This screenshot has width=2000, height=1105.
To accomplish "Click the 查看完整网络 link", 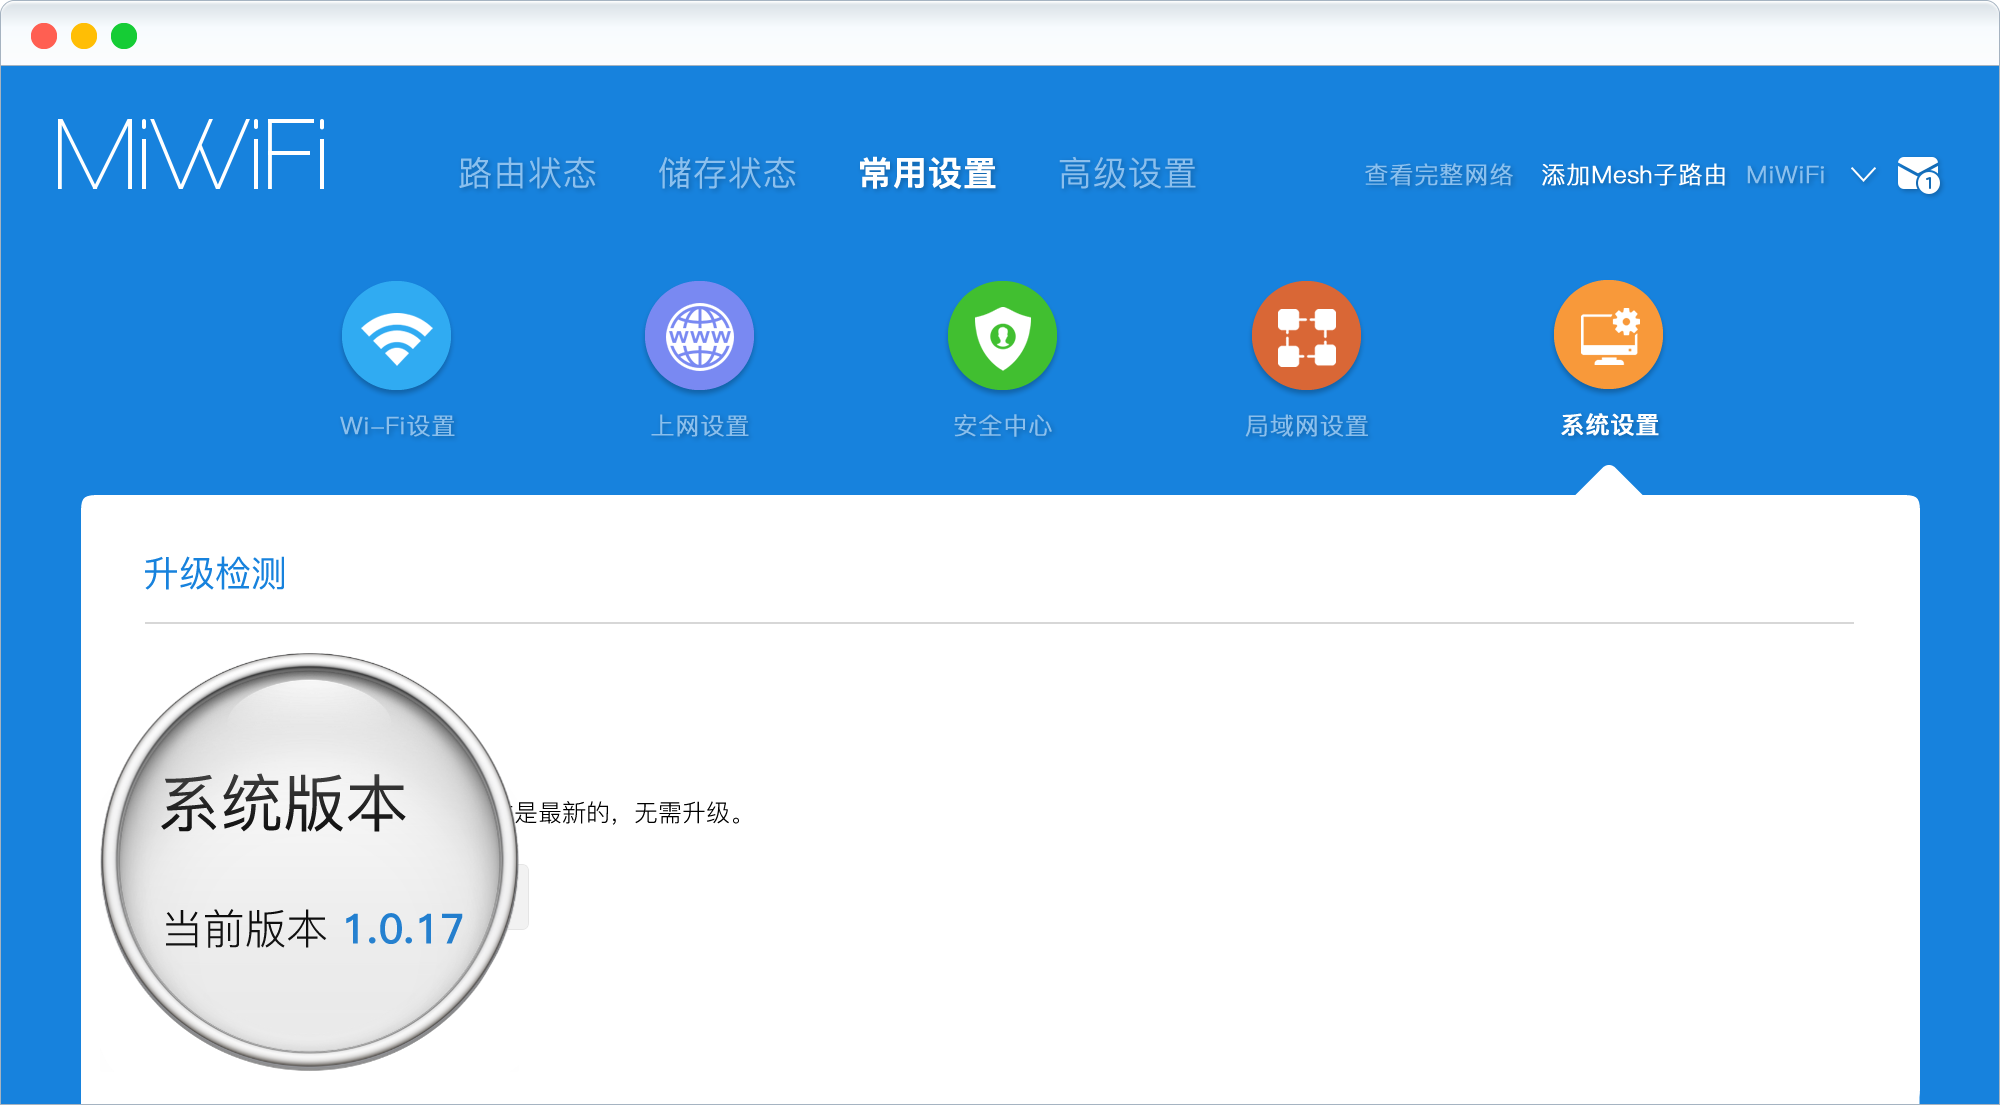I will point(1438,175).
